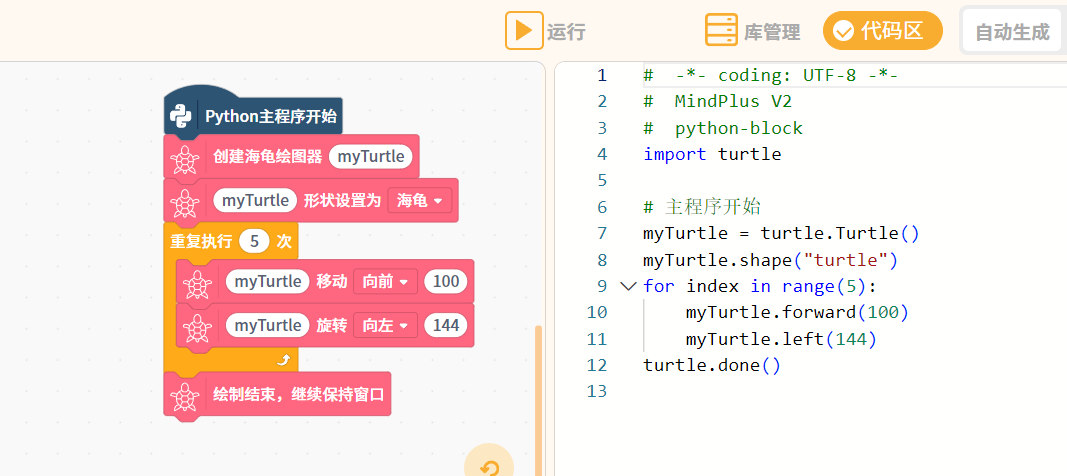Image resolution: width=1067 pixels, height=476 pixels.
Task: Click turtle icon on the drawing-finished block
Action: coord(184,397)
